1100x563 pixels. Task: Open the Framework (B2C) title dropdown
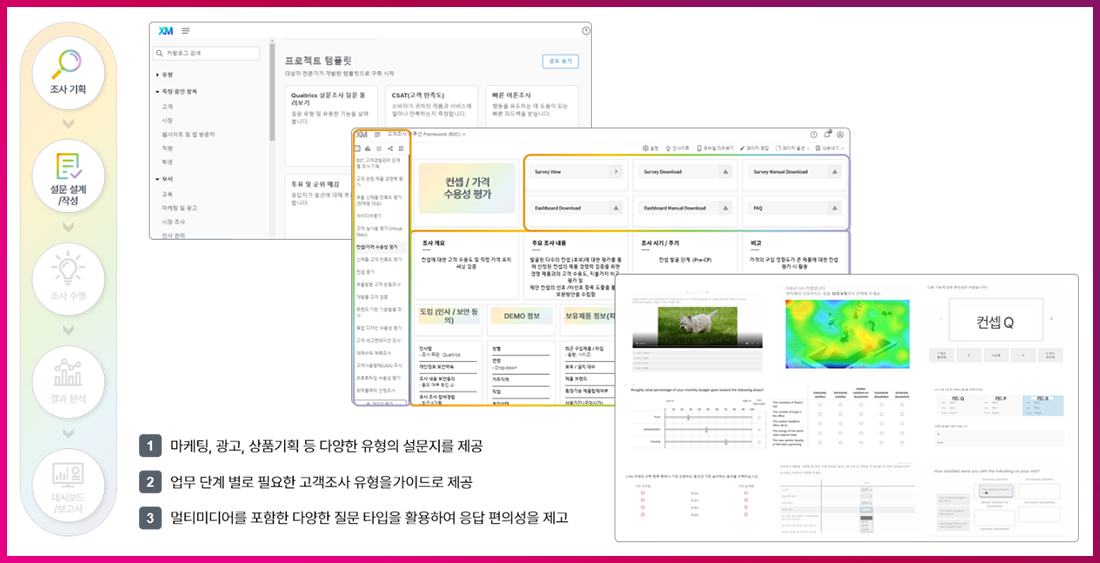[465, 133]
